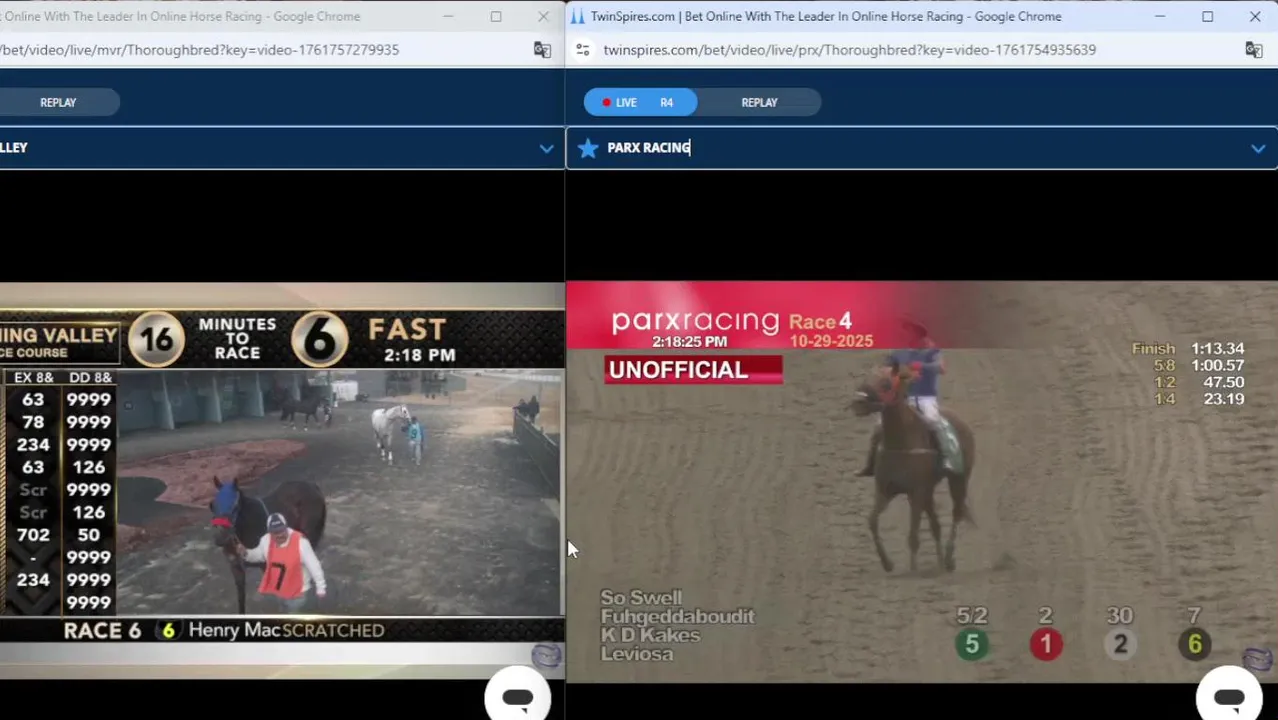Click the Parx Racing favorite star icon
Viewport: 1278px width, 720px height.
(x=588, y=148)
